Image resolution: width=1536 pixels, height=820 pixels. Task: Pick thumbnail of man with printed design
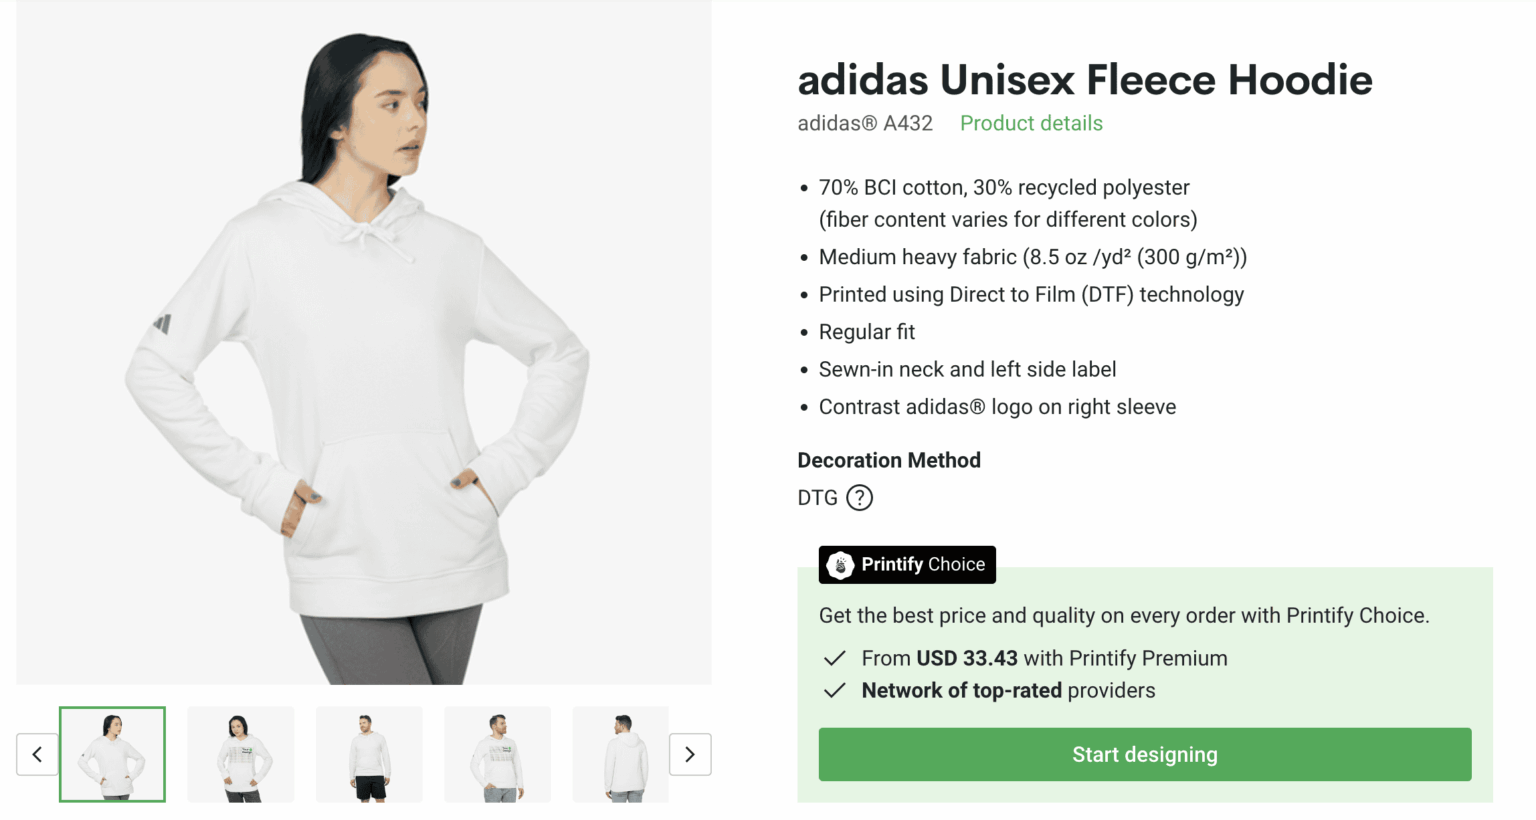click(497, 754)
